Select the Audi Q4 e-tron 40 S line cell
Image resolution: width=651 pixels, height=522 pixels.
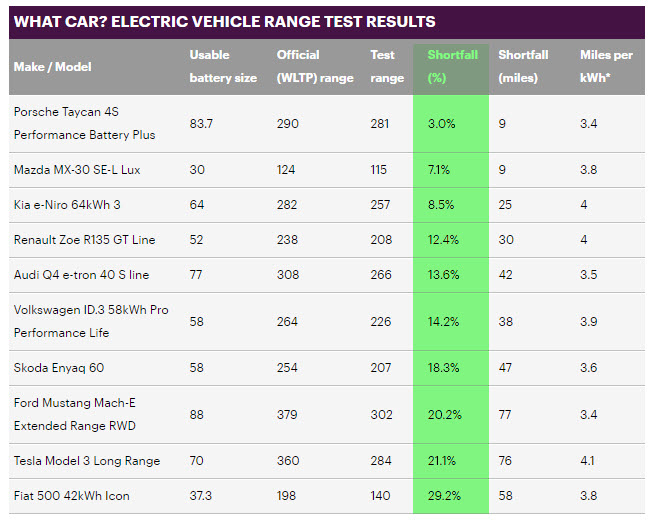[81, 275]
